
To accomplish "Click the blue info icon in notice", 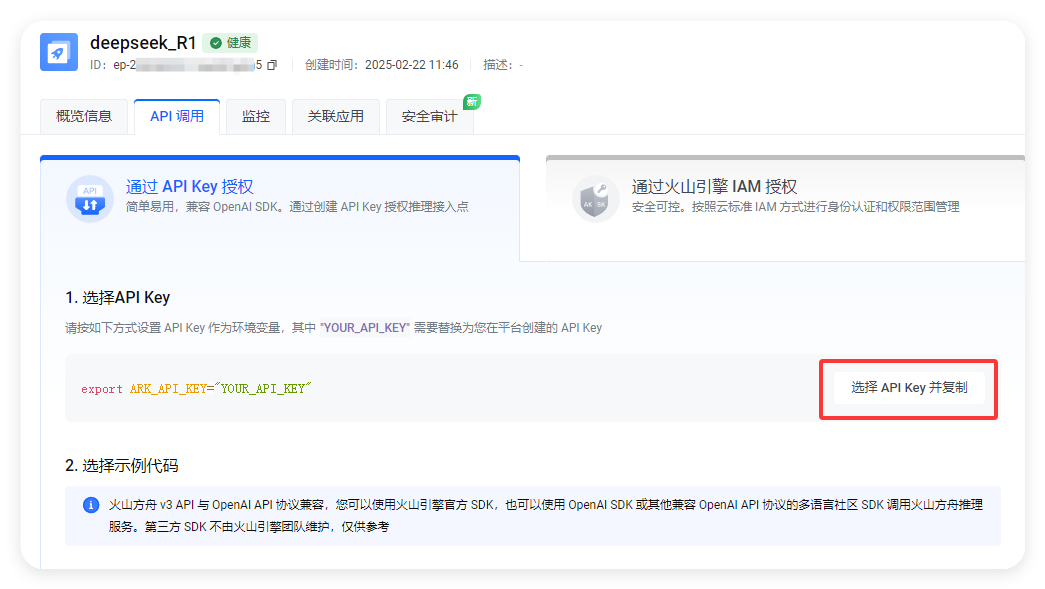I will tap(91, 505).
